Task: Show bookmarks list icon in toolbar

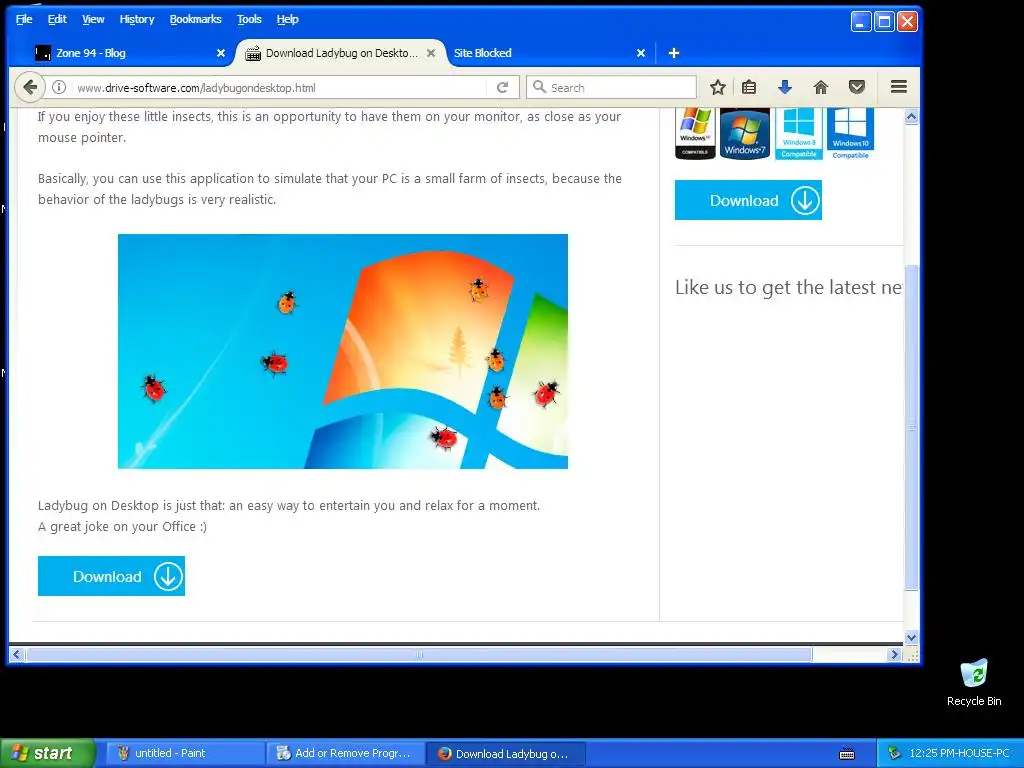Action: (x=749, y=87)
